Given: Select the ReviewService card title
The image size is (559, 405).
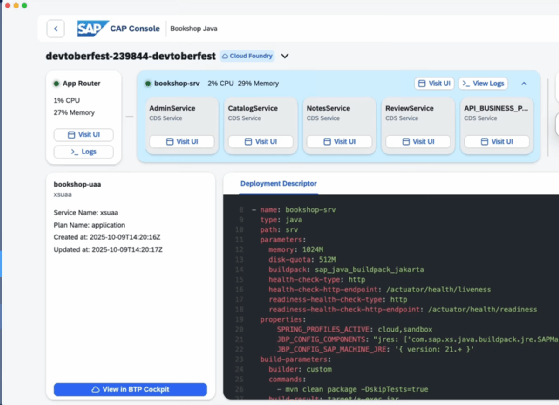Looking at the screenshot, I should click(409, 108).
